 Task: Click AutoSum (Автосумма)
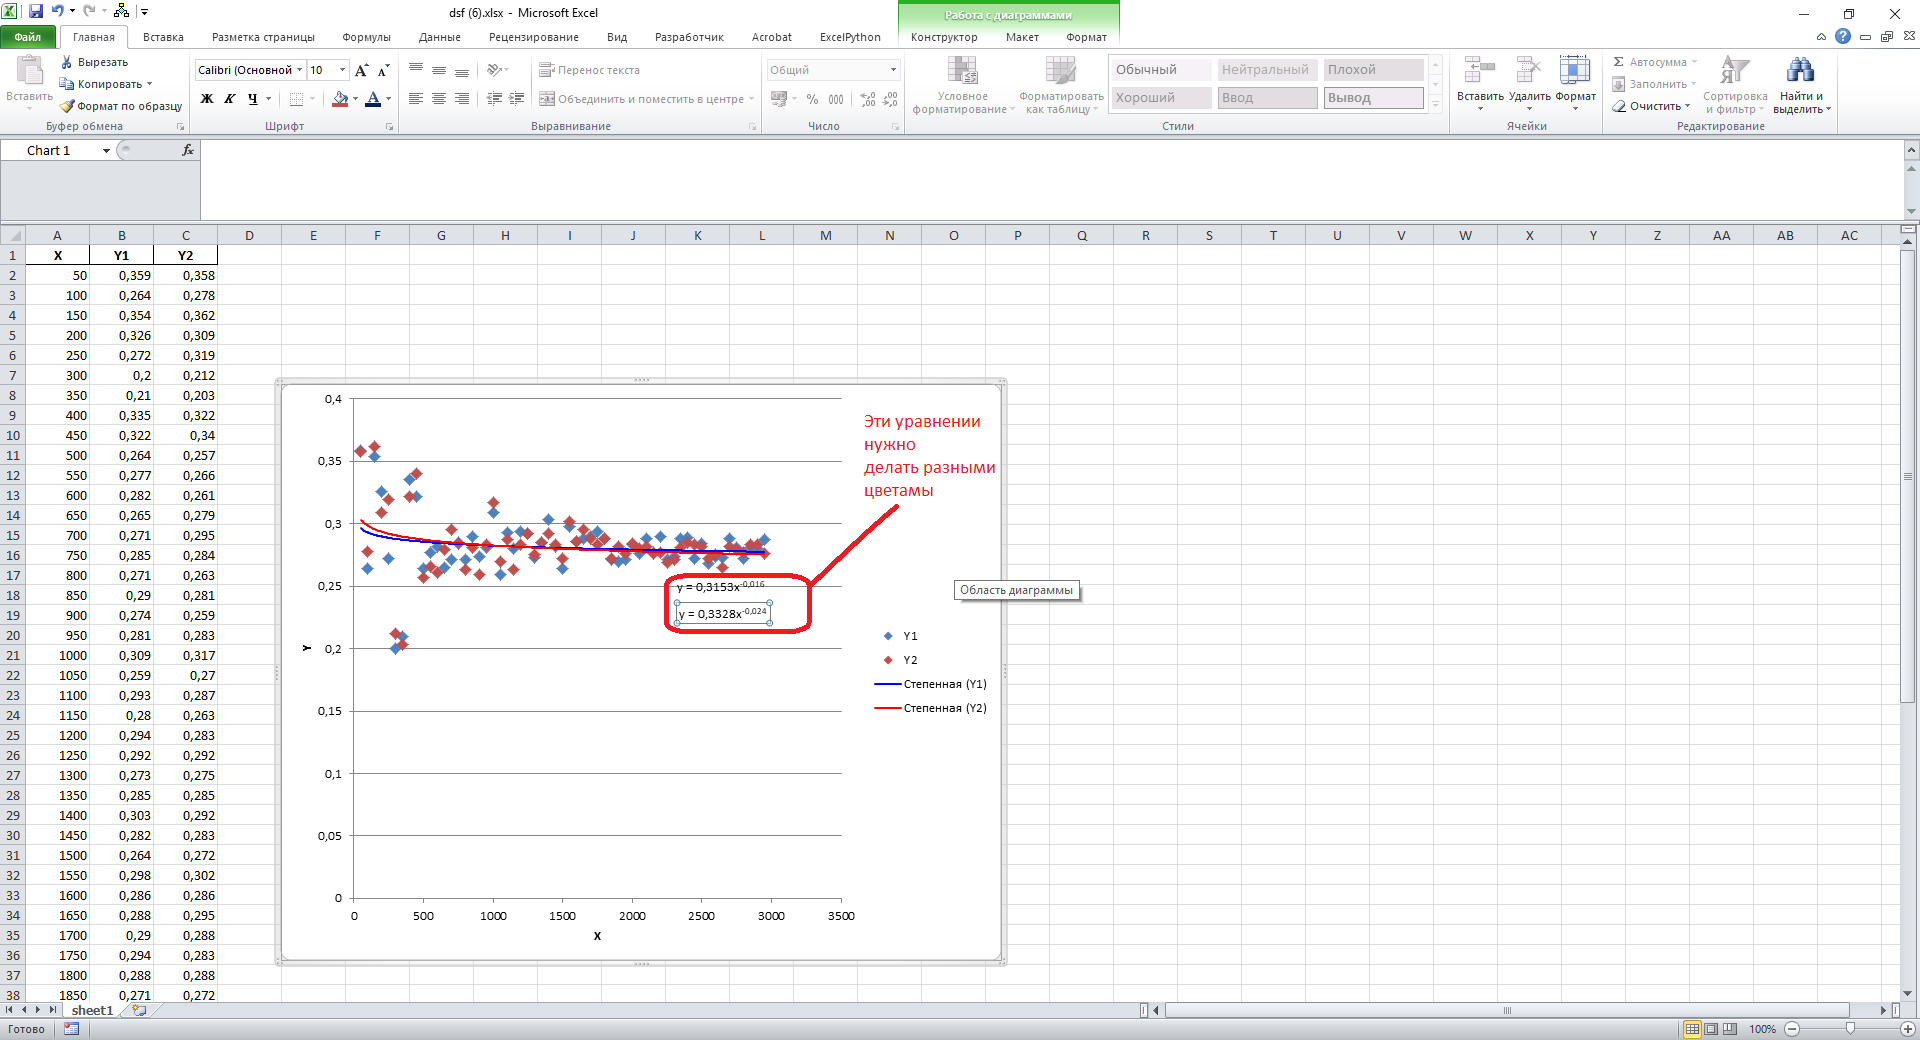point(1655,62)
